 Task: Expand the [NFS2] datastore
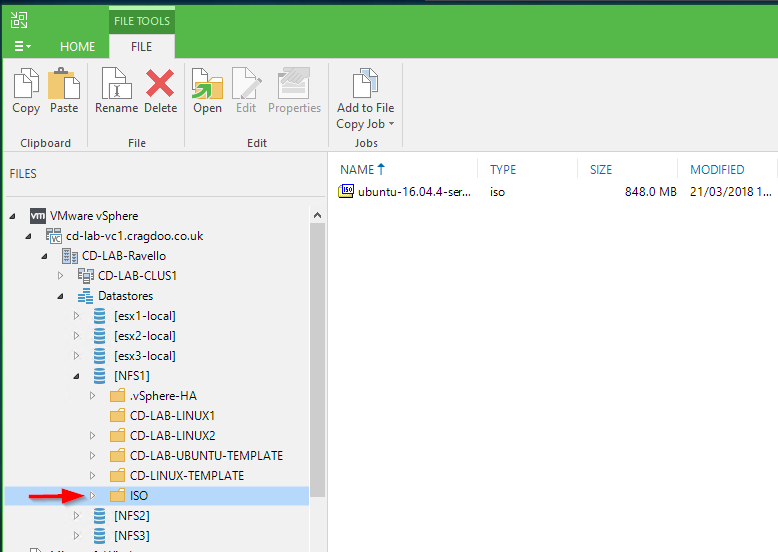tap(76, 515)
